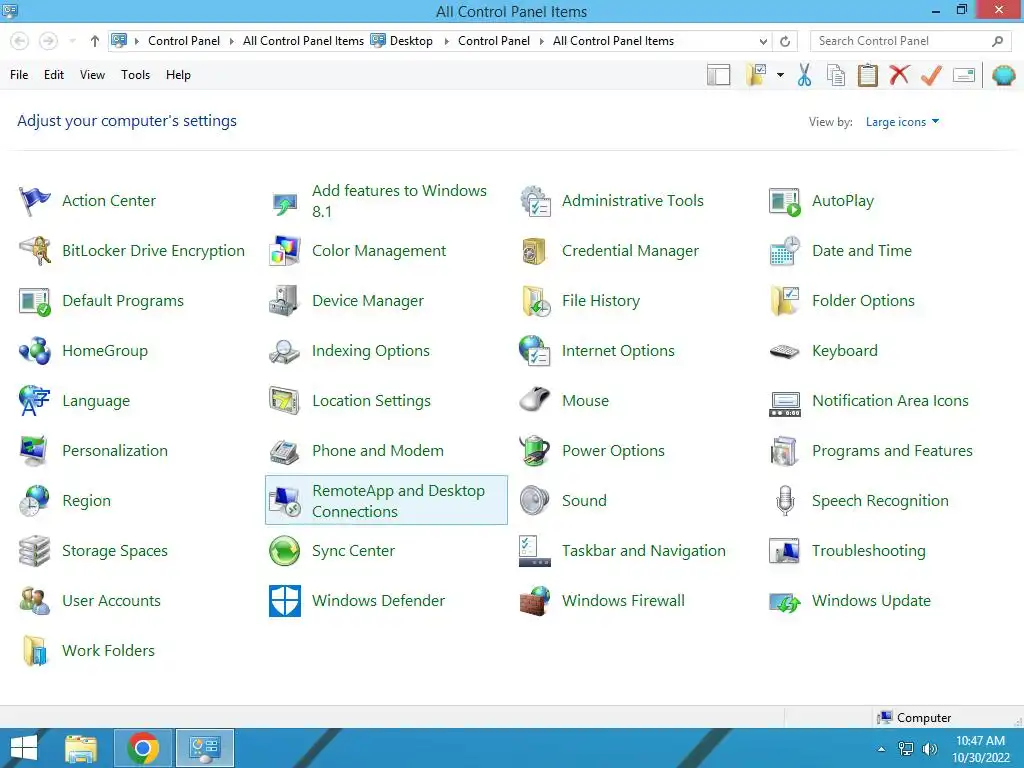Viewport: 1024px width, 768px height.
Task: Click the volume speaker tray icon
Action: [x=929, y=749]
